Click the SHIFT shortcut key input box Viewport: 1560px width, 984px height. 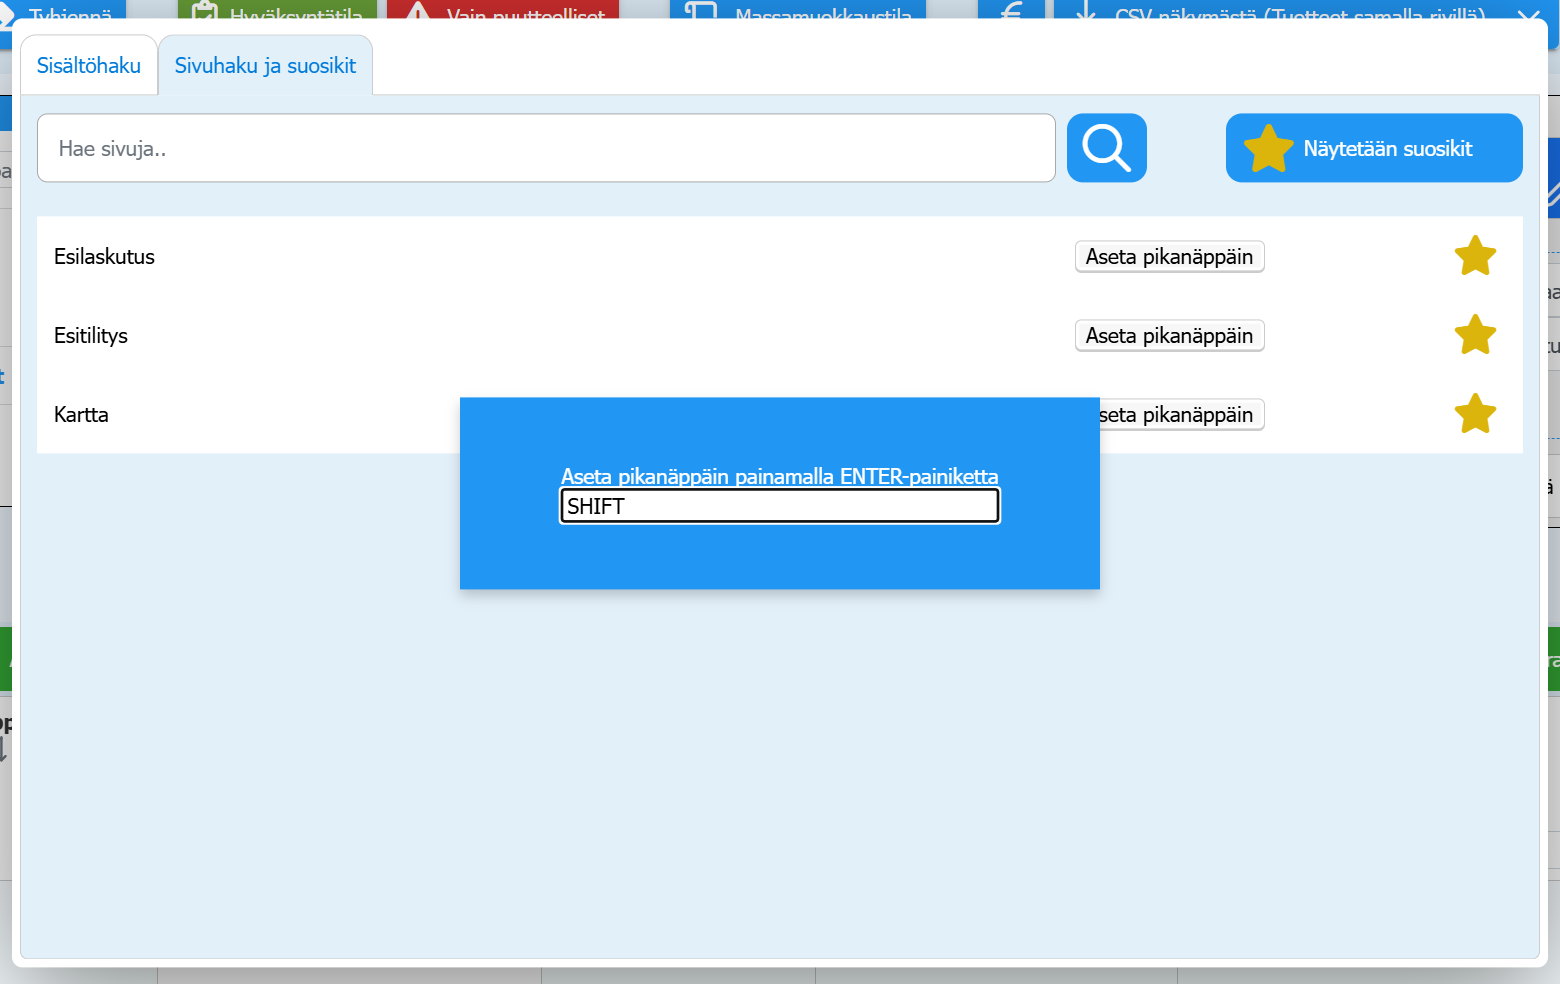pyautogui.click(x=780, y=506)
